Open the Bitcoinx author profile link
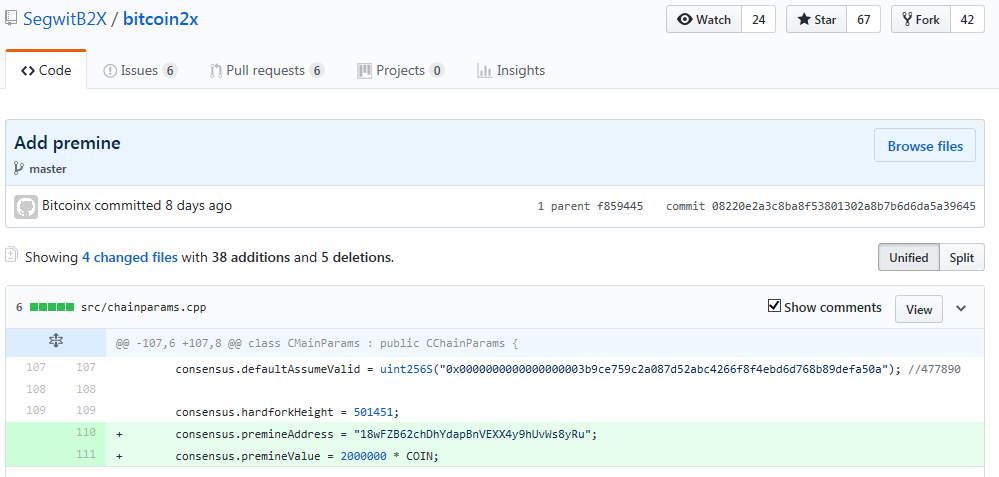Screen dimensions: 999x477 click(66, 206)
